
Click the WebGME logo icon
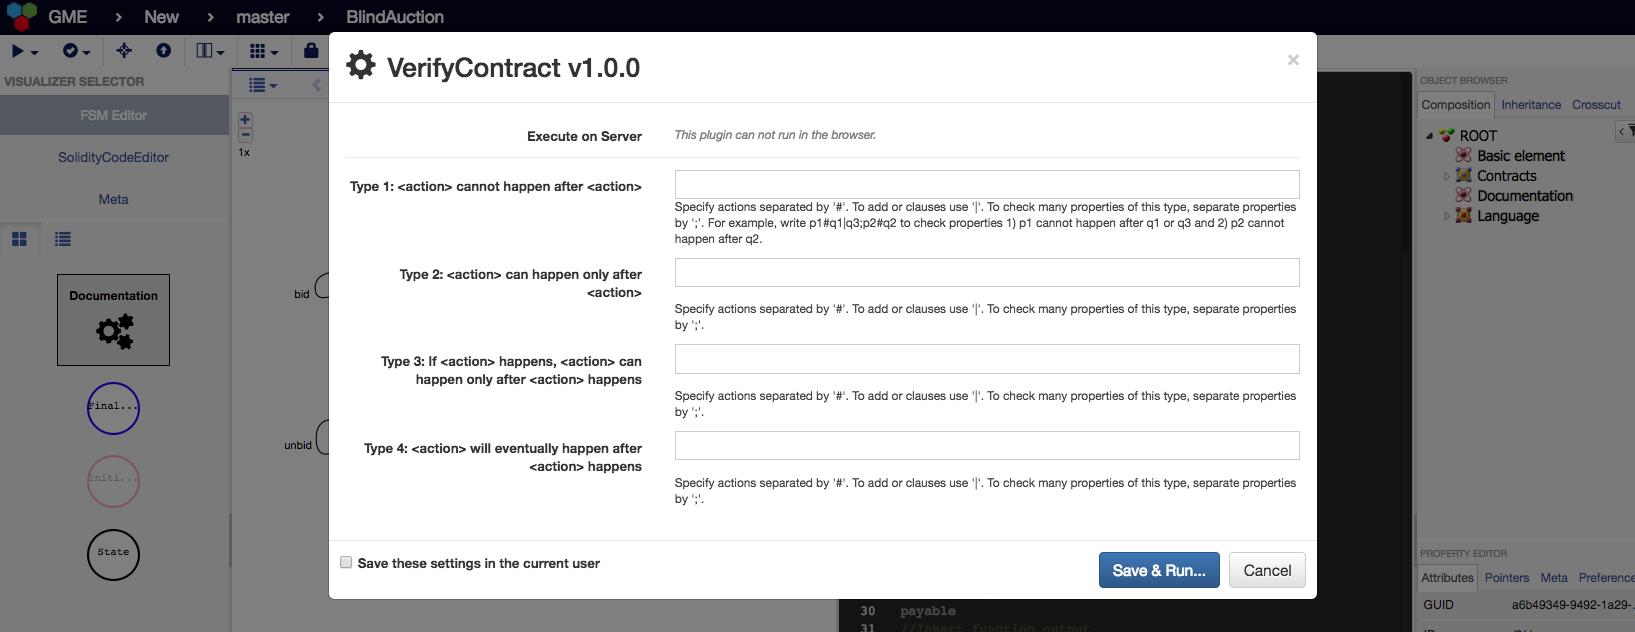[21, 16]
